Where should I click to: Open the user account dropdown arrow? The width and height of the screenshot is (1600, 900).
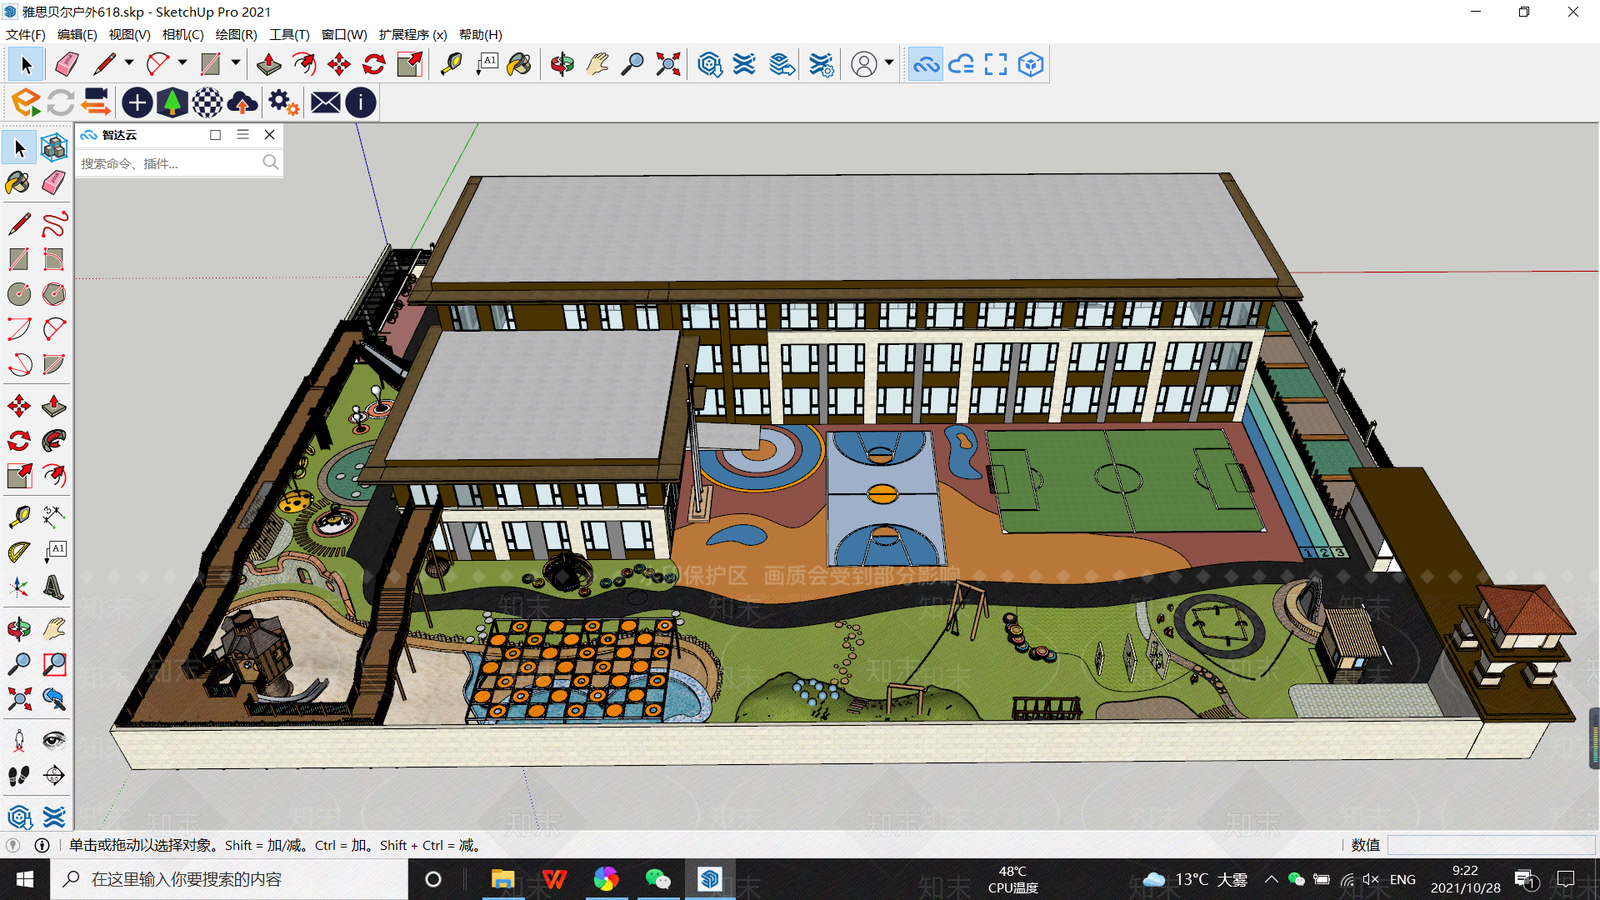tap(889, 63)
